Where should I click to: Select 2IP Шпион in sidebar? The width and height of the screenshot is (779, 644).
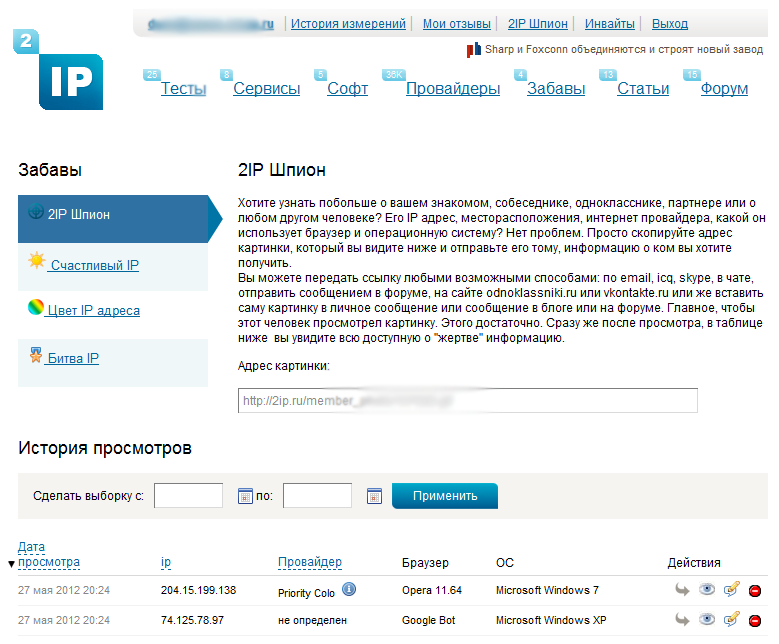[113, 219]
